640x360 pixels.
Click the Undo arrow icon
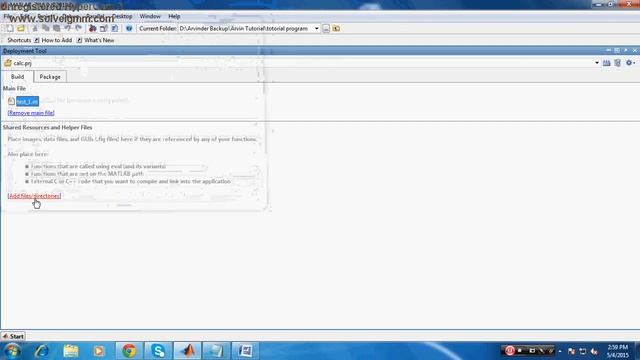pos(67,28)
